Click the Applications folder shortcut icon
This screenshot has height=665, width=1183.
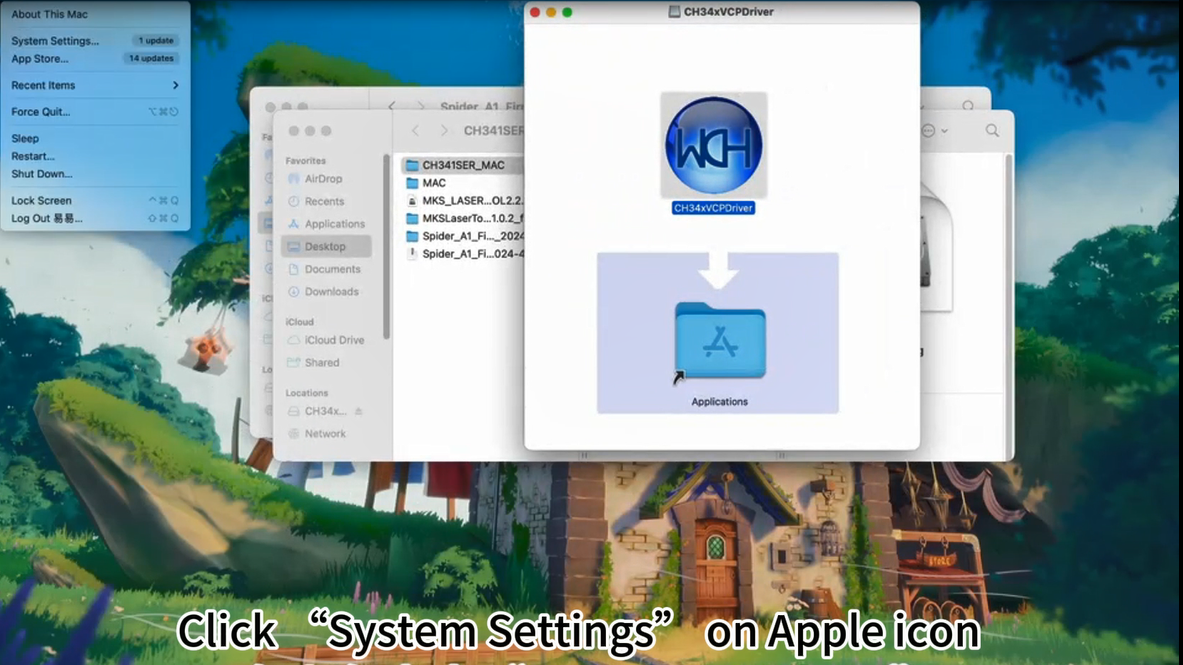point(720,340)
